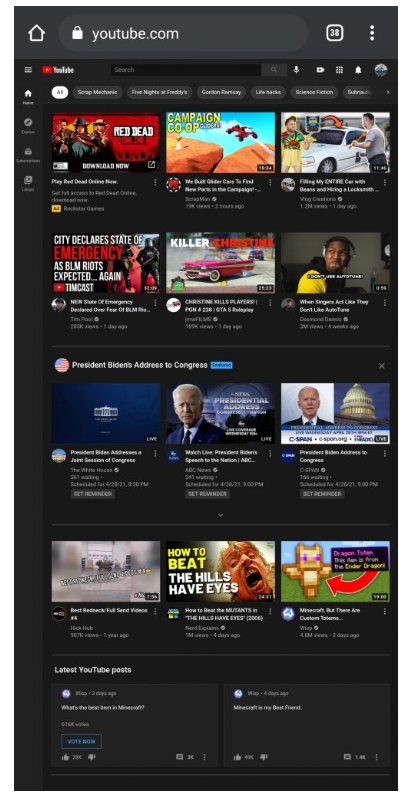Click the youtube.com address bar

click(x=183, y=34)
